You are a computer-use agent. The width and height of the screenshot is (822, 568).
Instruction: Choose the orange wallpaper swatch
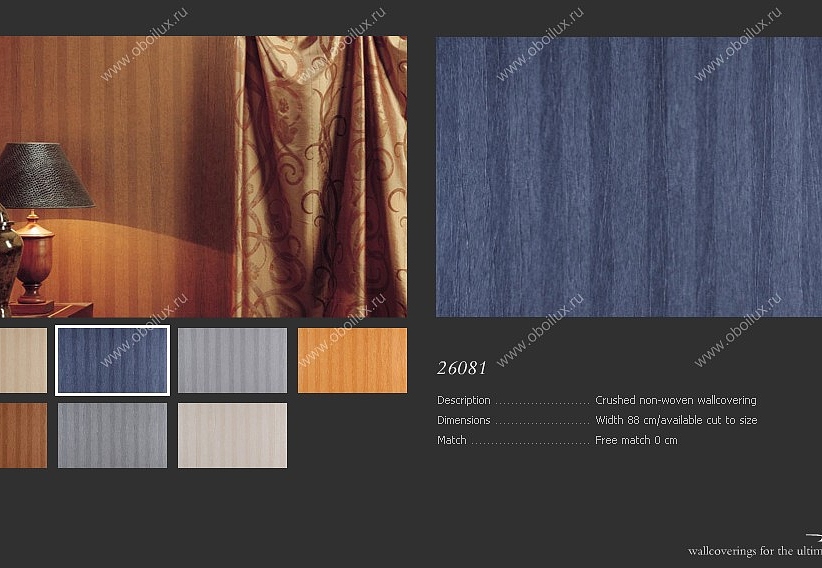pos(352,360)
